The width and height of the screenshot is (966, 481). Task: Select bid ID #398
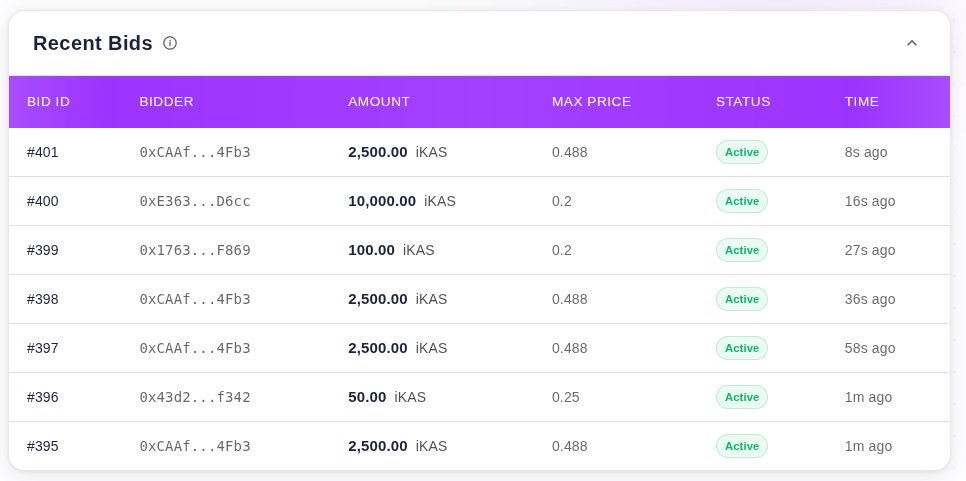(x=43, y=299)
